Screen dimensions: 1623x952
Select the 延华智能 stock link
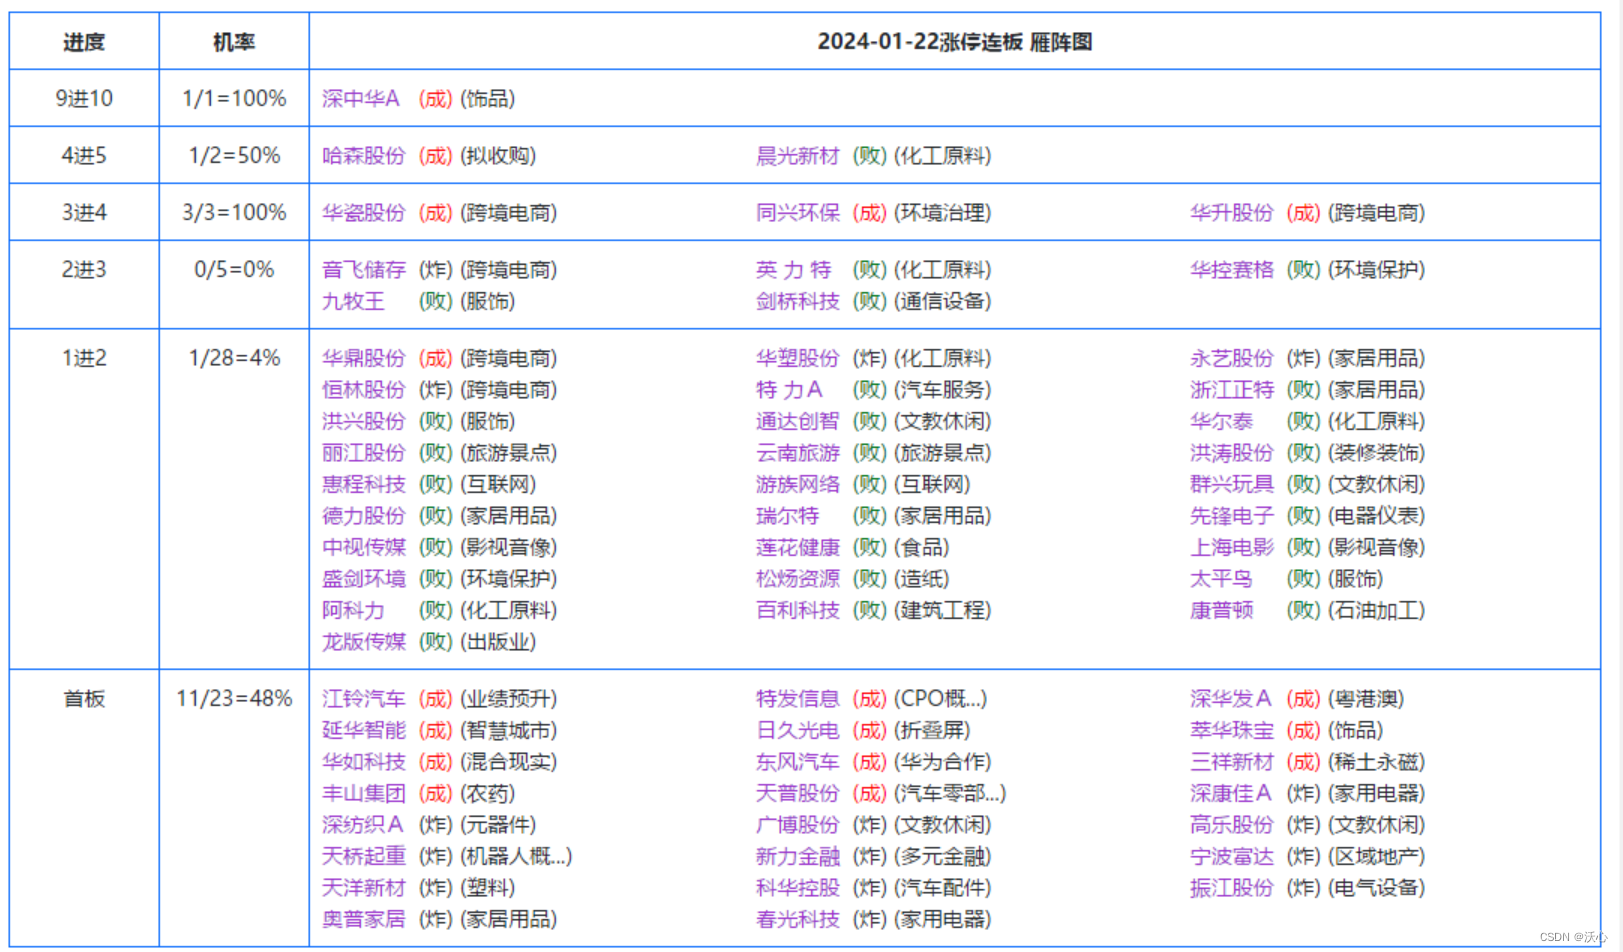coord(364,730)
